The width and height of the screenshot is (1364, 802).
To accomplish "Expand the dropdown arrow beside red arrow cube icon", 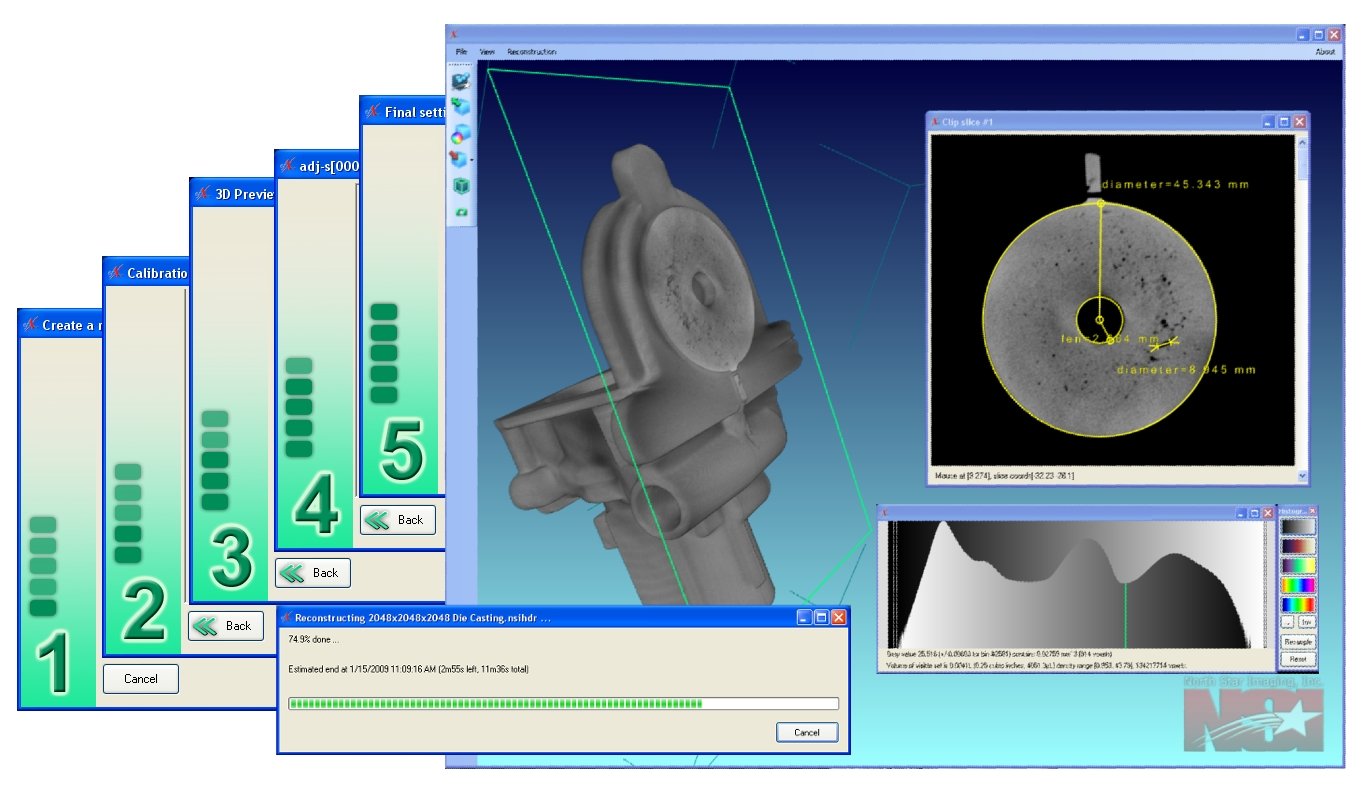I will pyautogui.click(x=472, y=159).
